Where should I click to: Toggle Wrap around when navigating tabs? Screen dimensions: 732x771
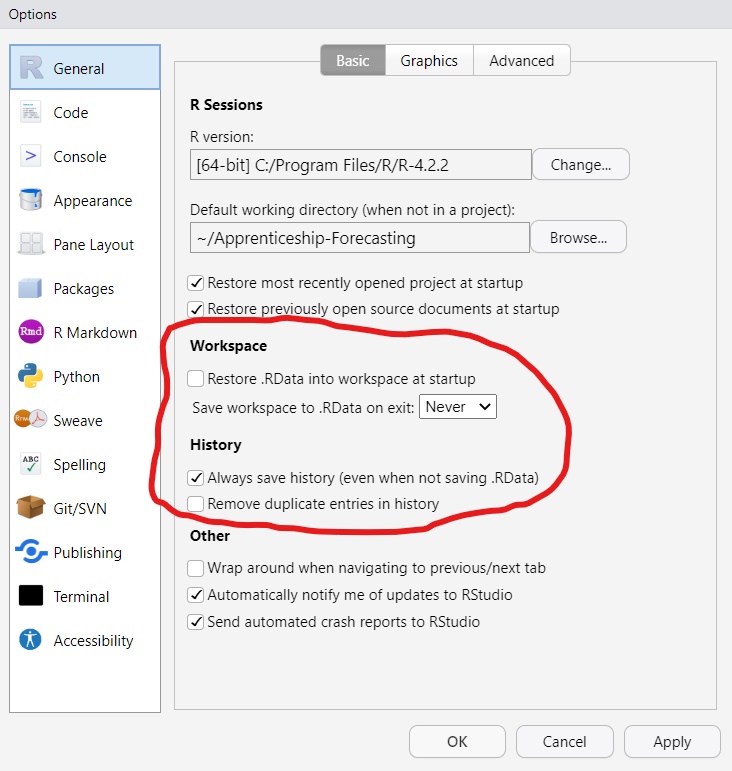pyautogui.click(x=197, y=568)
